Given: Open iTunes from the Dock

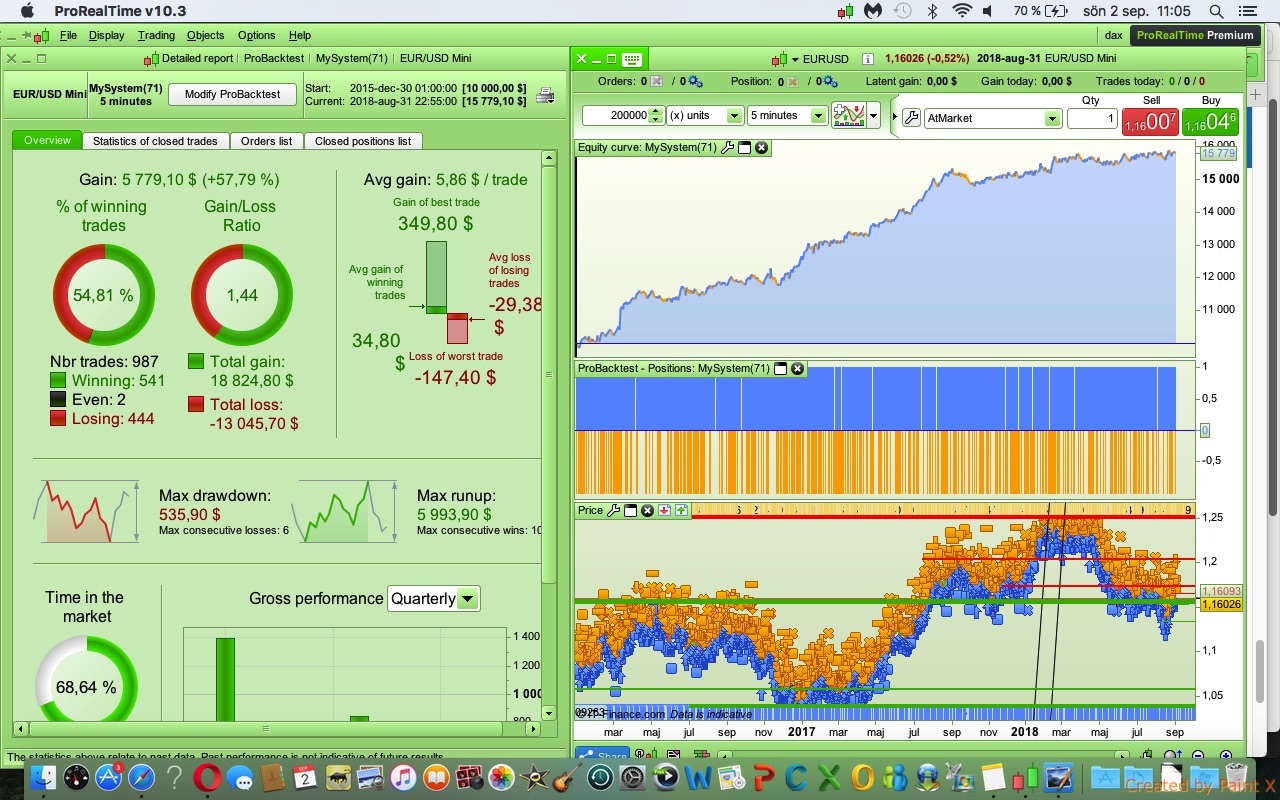Looking at the screenshot, I should [x=402, y=777].
